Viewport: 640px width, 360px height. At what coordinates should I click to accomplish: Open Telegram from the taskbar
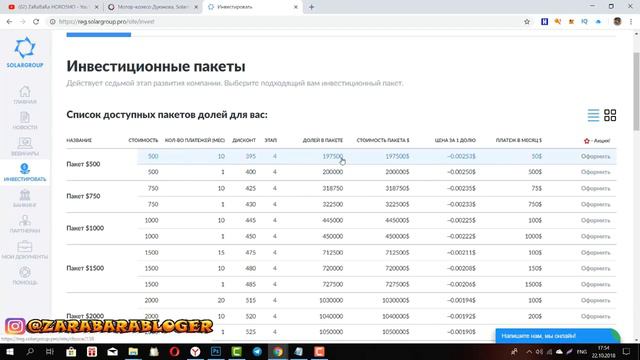pos(257,351)
